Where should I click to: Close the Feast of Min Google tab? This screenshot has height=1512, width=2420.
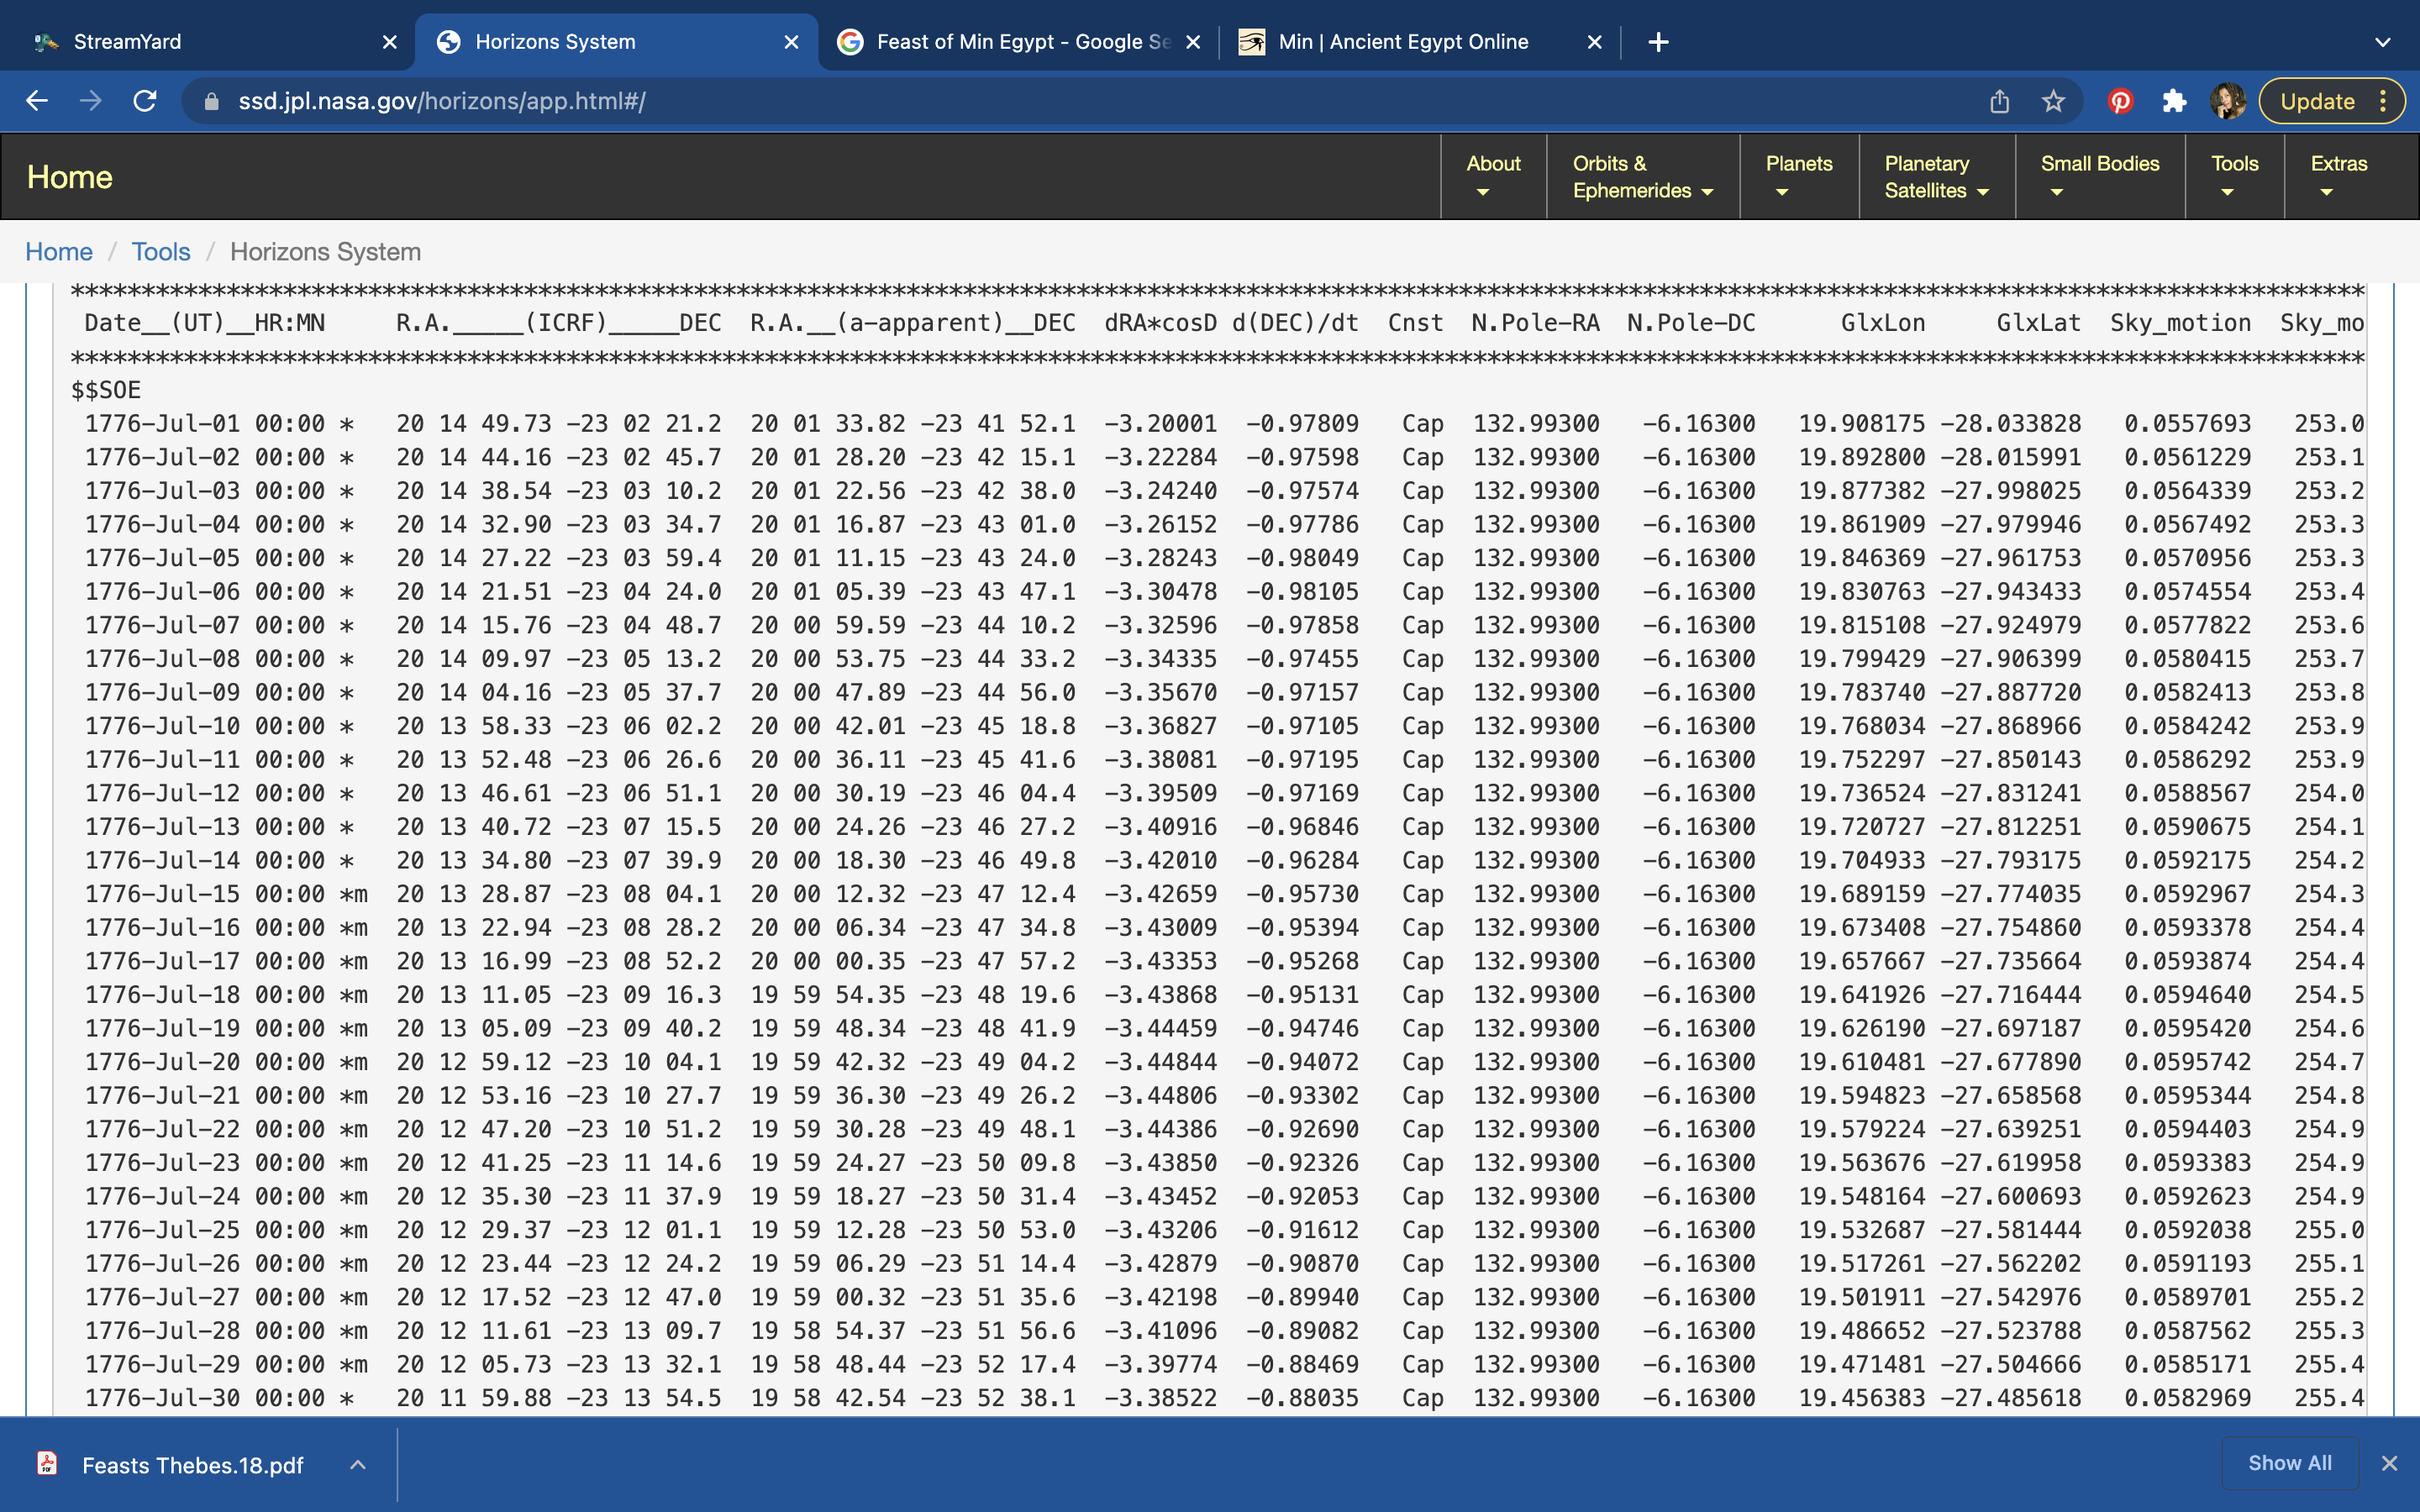(1193, 42)
